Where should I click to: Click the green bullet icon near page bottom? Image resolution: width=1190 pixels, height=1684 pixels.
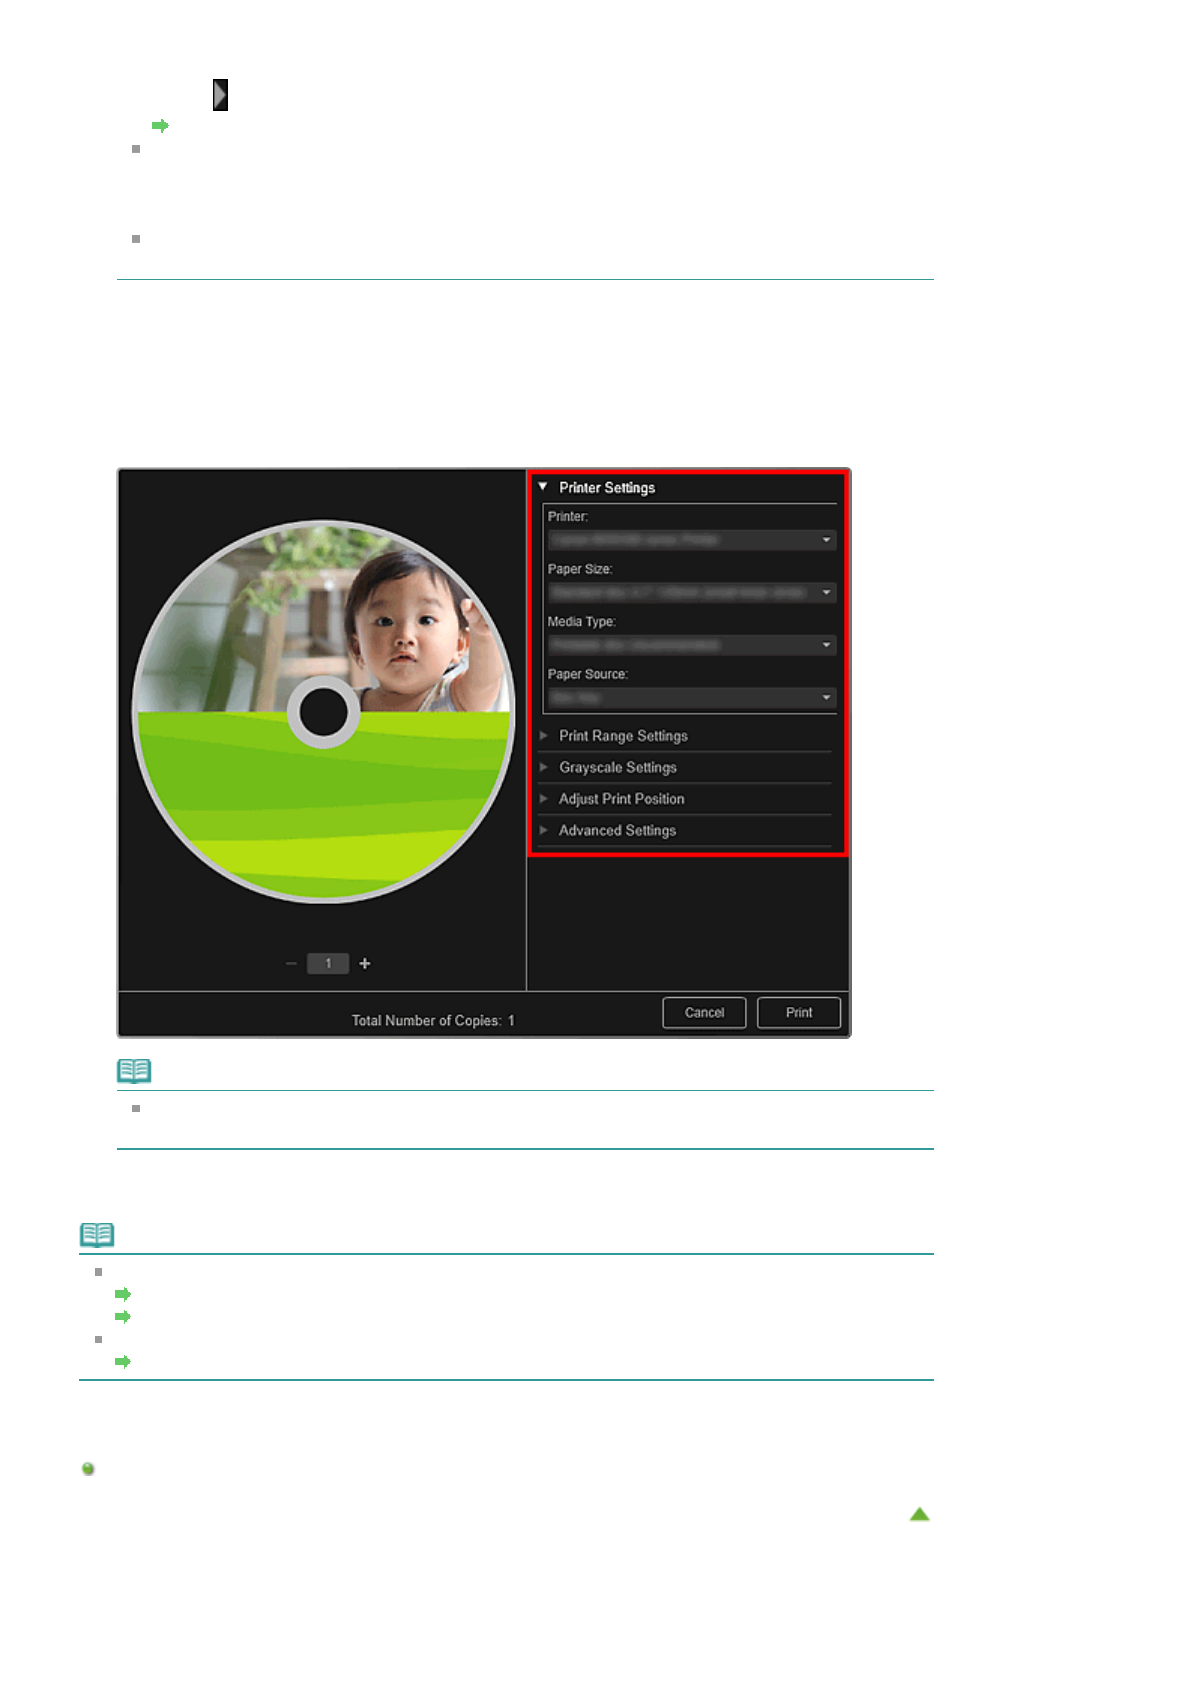88,1469
